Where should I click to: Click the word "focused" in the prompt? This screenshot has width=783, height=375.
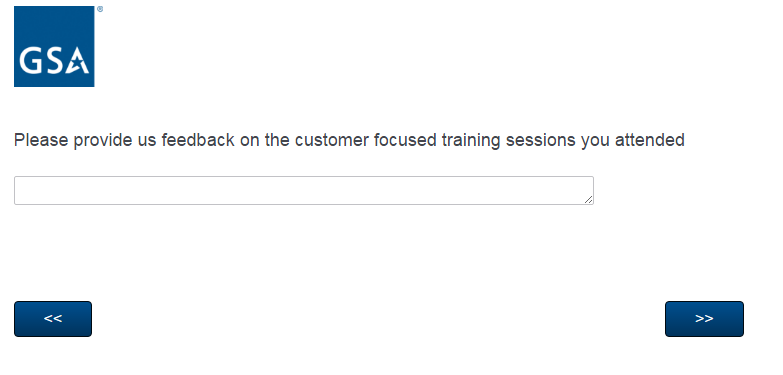[x=405, y=140]
